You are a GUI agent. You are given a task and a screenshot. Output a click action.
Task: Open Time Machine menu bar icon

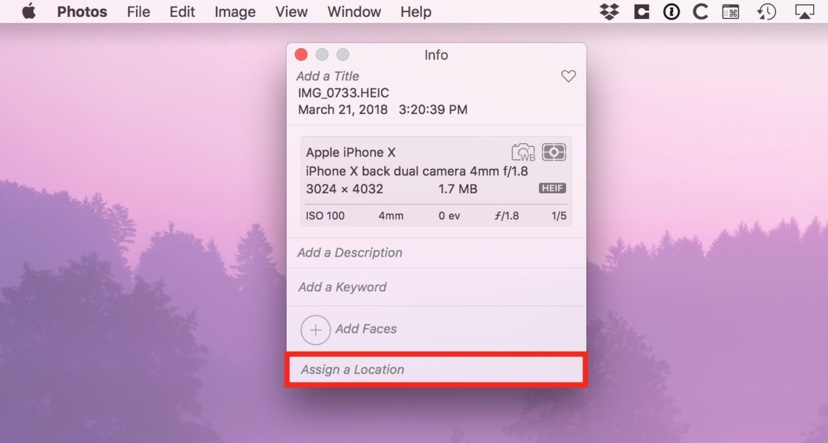[766, 12]
